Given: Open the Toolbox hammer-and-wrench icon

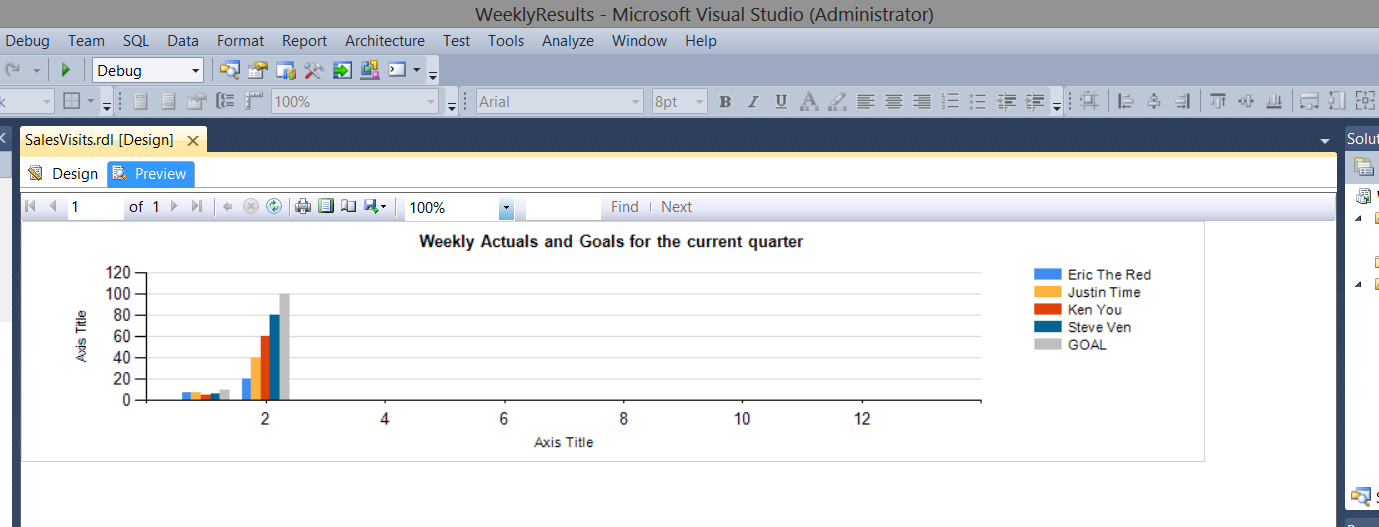Looking at the screenshot, I should [x=314, y=70].
